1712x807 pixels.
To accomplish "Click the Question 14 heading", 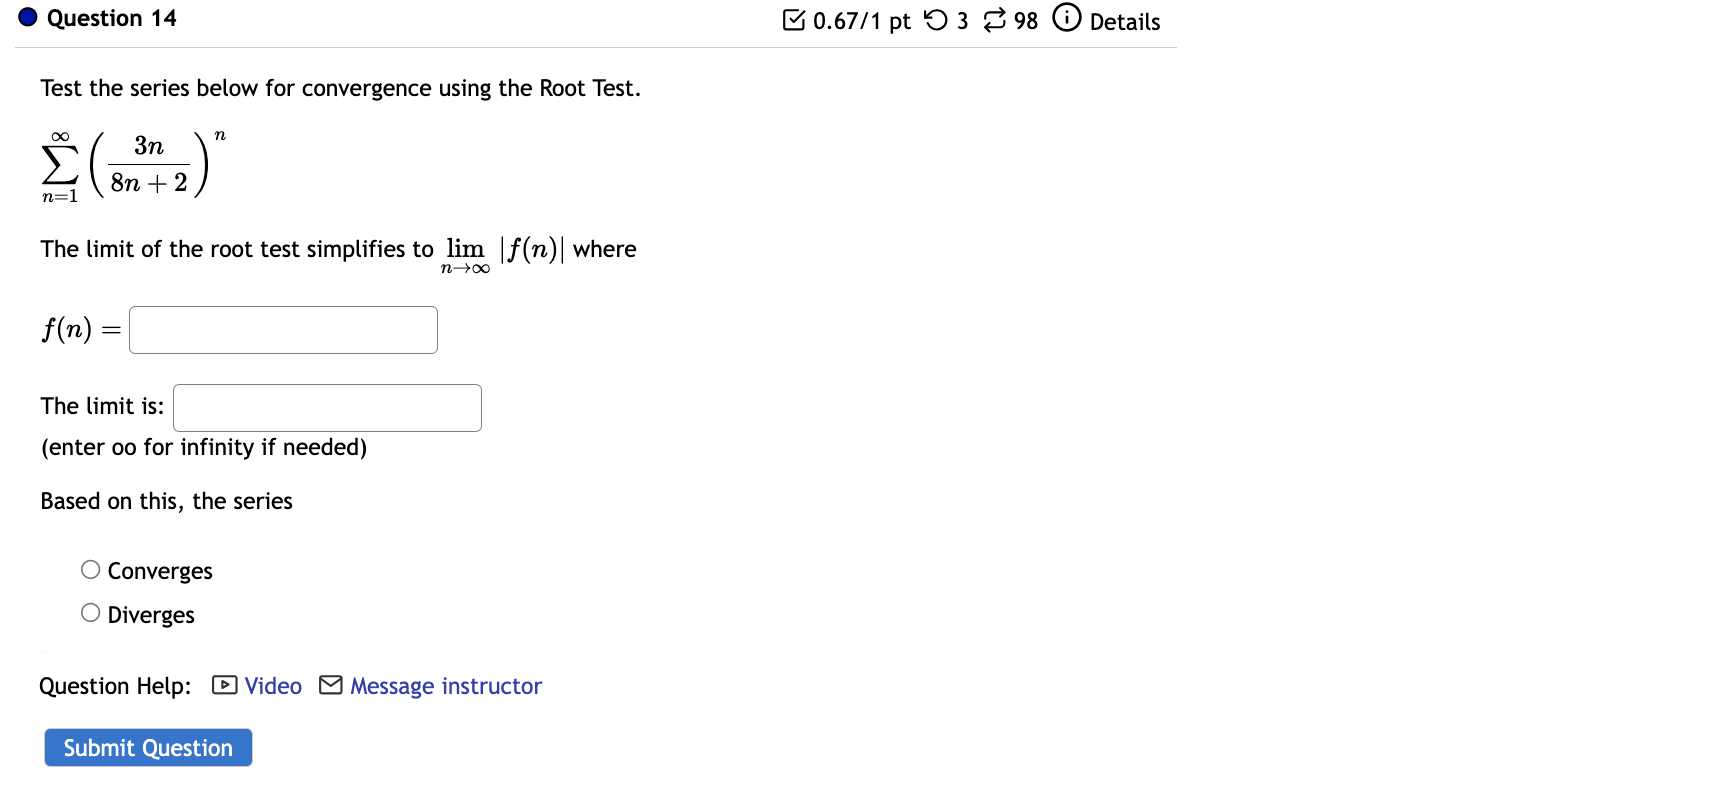I will point(112,17).
